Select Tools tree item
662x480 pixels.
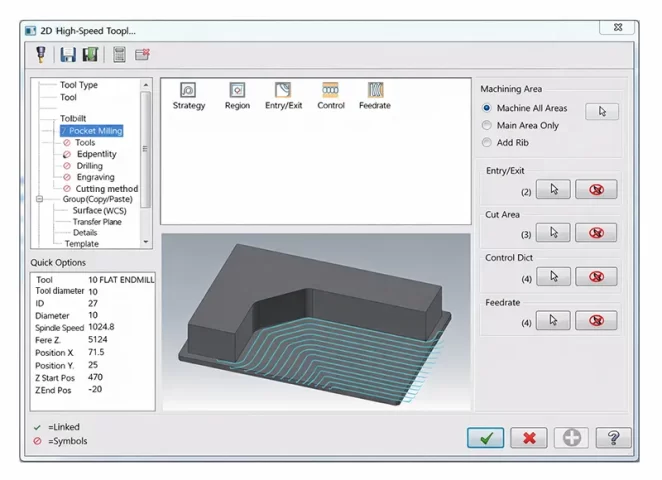[x=85, y=143]
